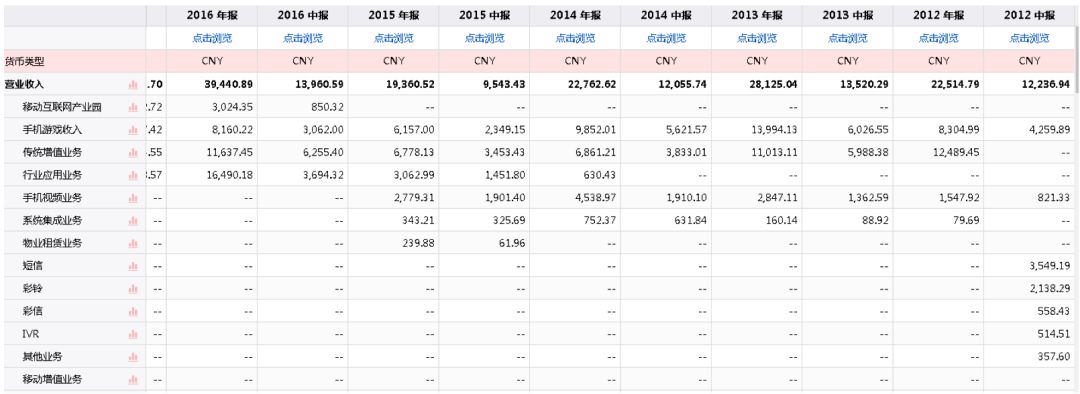1080x394 pixels.
Task: Select cell value 239.88
Action: 419,244
